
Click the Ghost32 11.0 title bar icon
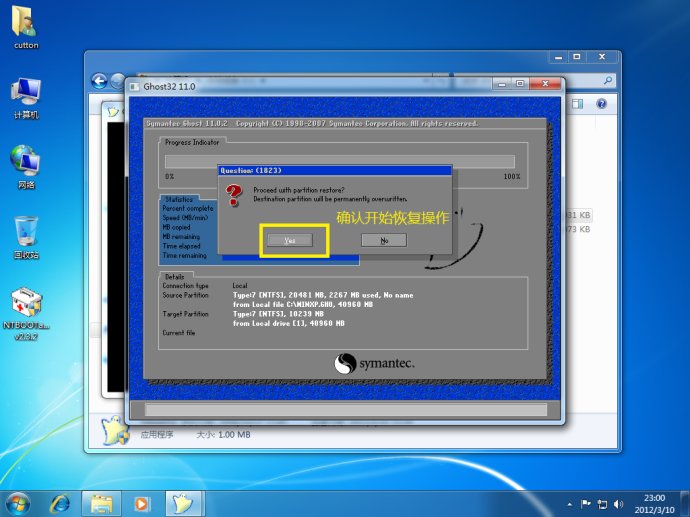coord(134,87)
